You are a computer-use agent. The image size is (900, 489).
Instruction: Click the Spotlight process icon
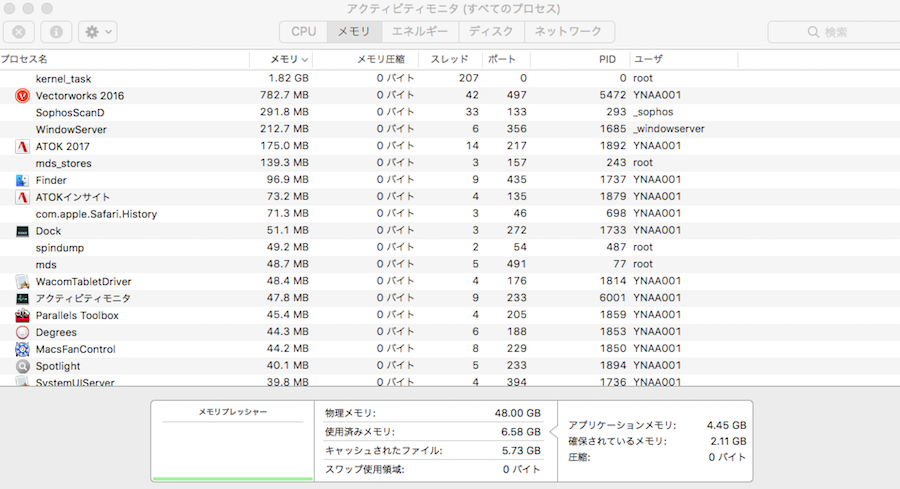pos(22,366)
